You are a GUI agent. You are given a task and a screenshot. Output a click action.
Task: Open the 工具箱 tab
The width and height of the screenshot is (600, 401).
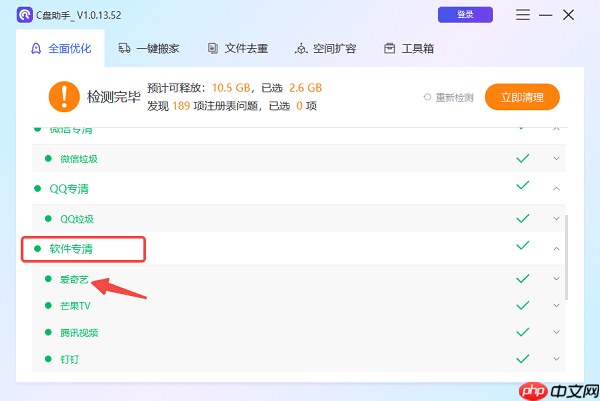(409, 49)
